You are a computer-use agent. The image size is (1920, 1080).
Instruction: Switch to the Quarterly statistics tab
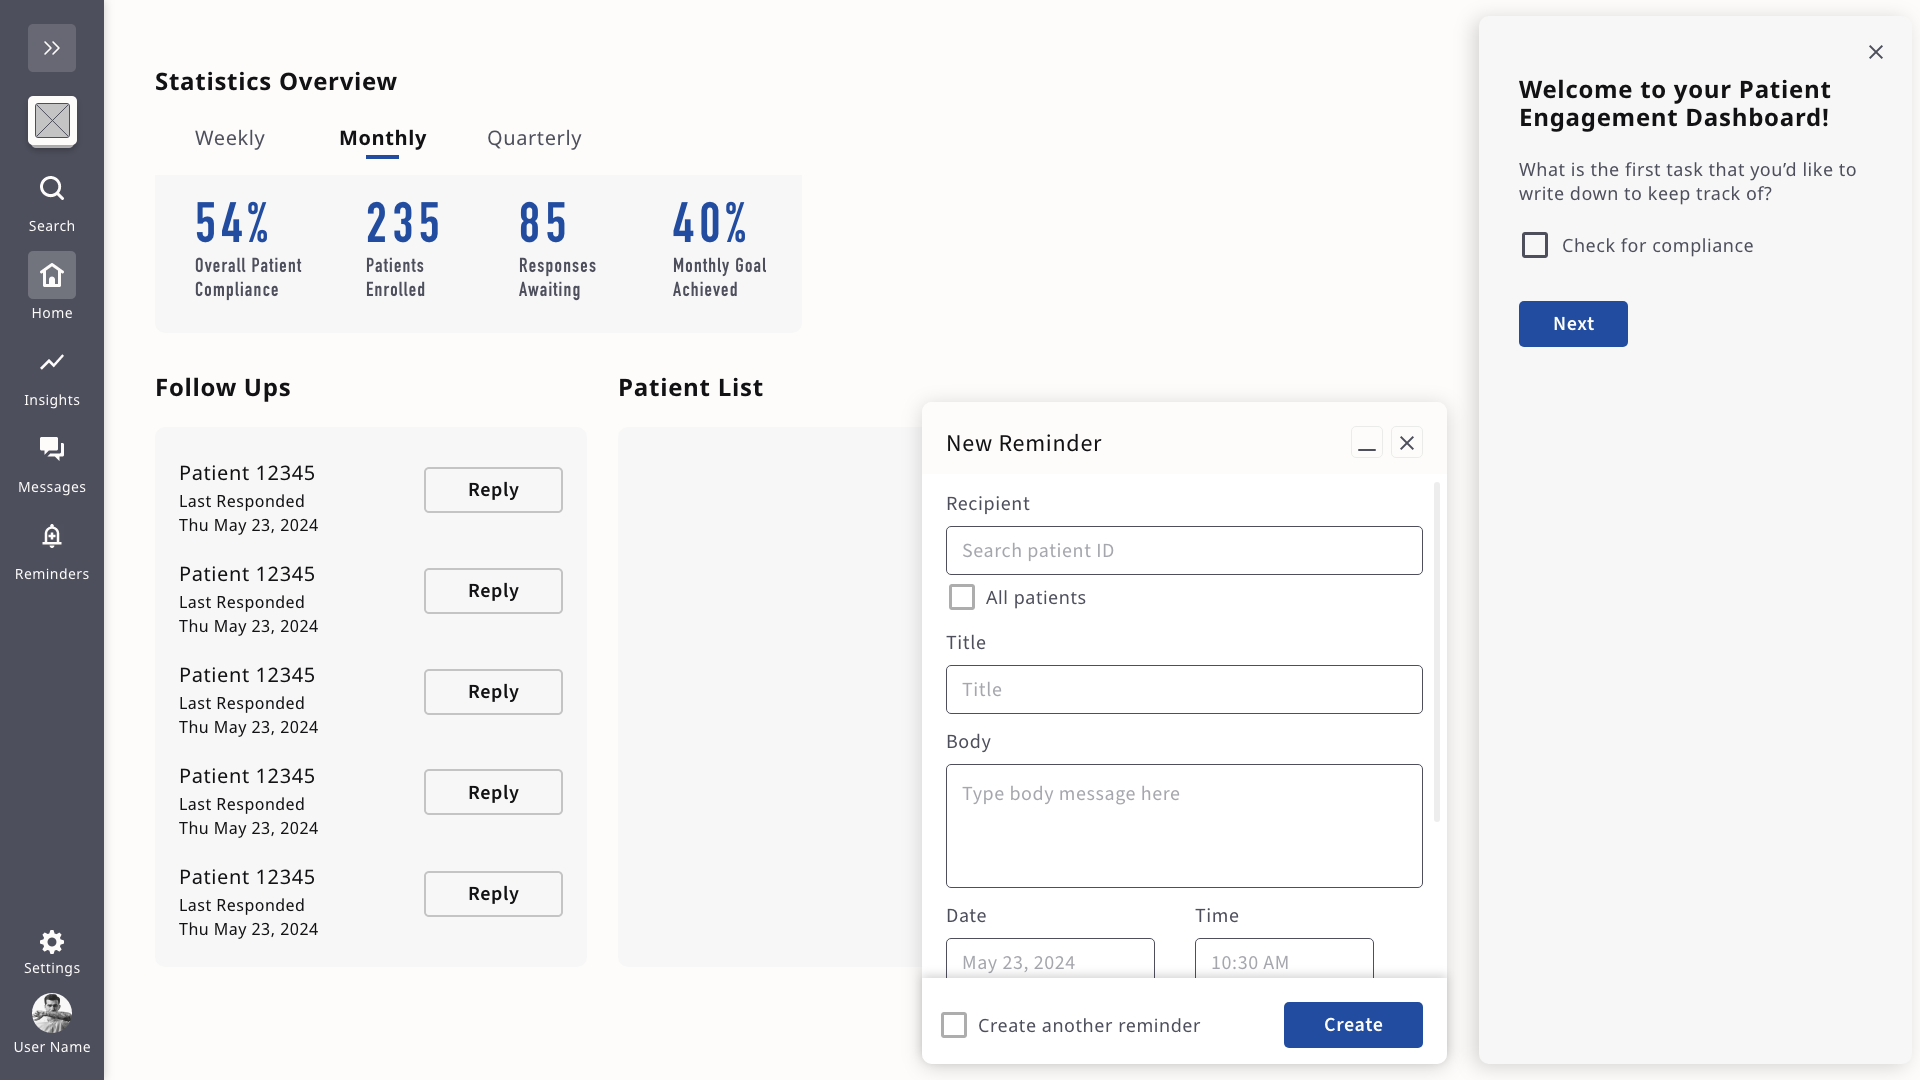[534, 138]
